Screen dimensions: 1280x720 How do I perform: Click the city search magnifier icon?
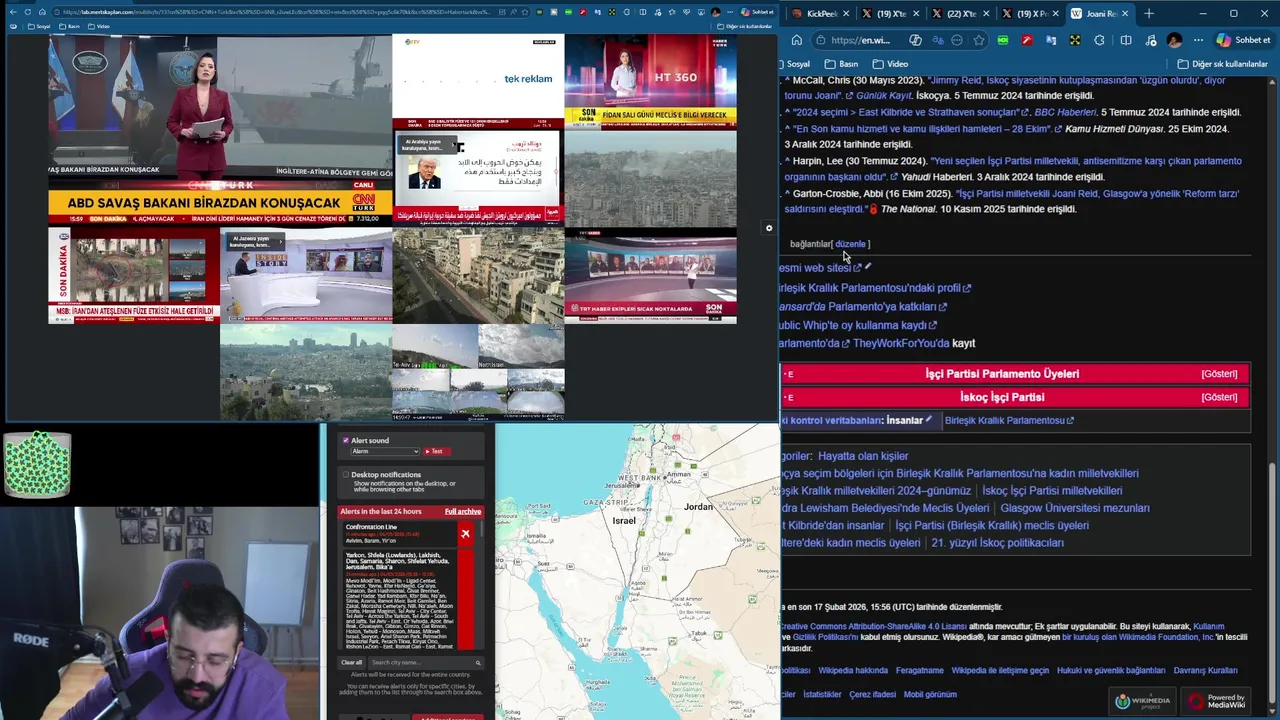478,662
